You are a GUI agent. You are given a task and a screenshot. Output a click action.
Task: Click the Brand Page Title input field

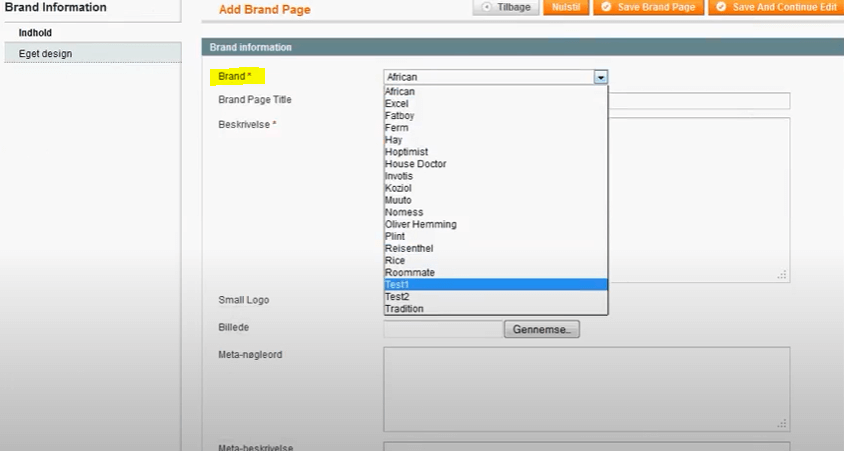click(699, 101)
